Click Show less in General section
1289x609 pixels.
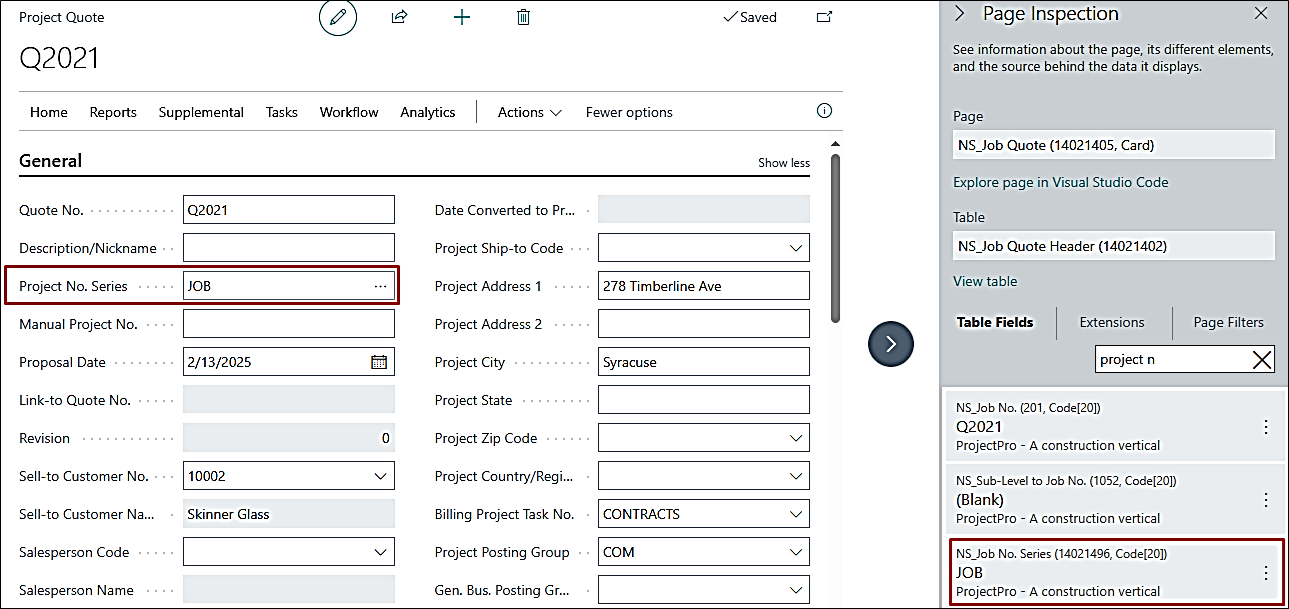(784, 163)
